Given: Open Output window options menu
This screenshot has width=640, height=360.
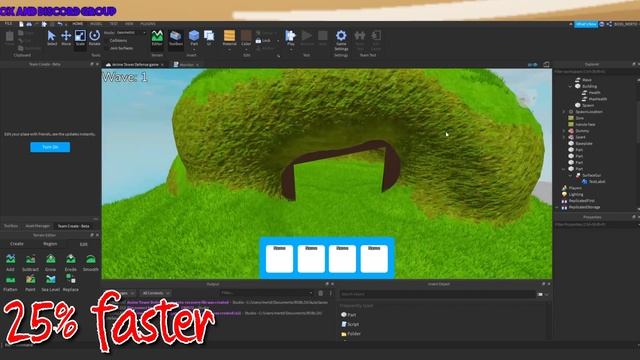Looking at the screenshot, I should (331, 293).
